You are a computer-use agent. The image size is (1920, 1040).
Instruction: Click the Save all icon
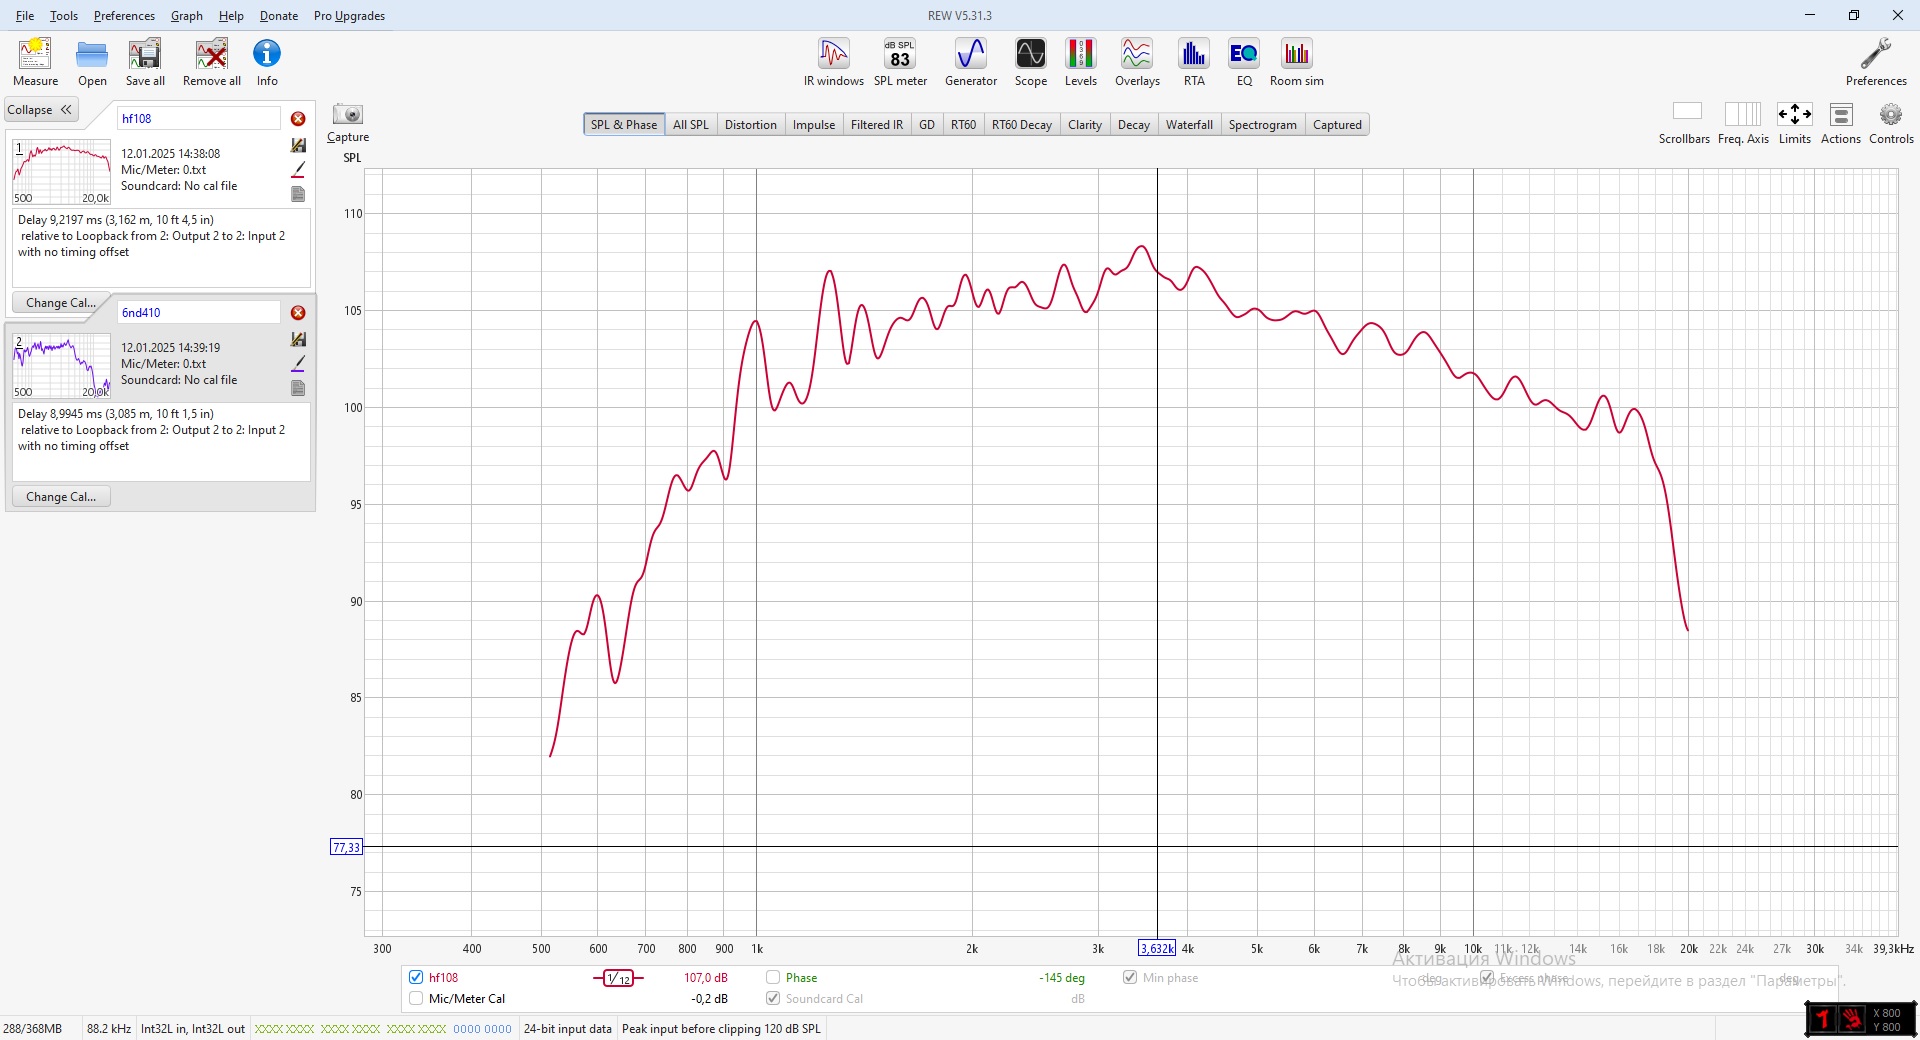click(145, 62)
